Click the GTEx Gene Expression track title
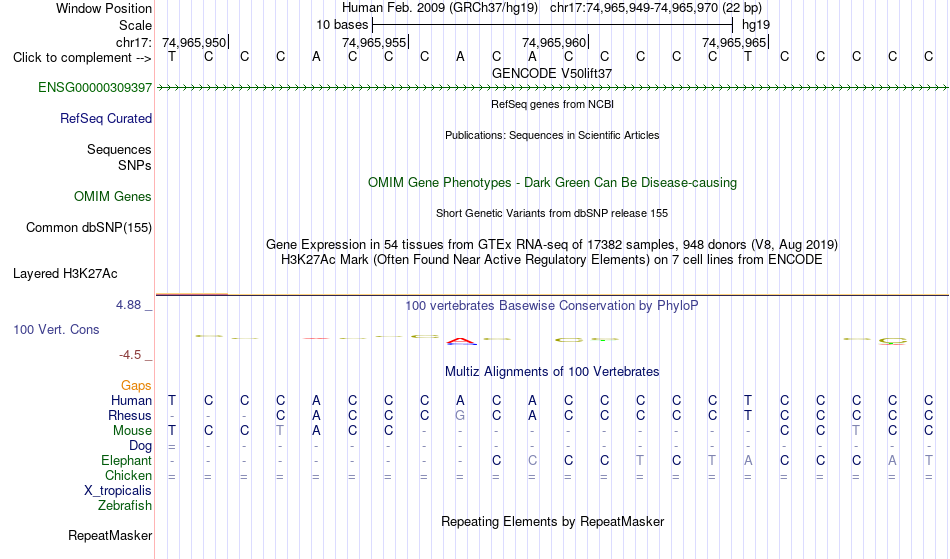The width and height of the screenshot is (950, 559). 552,245
